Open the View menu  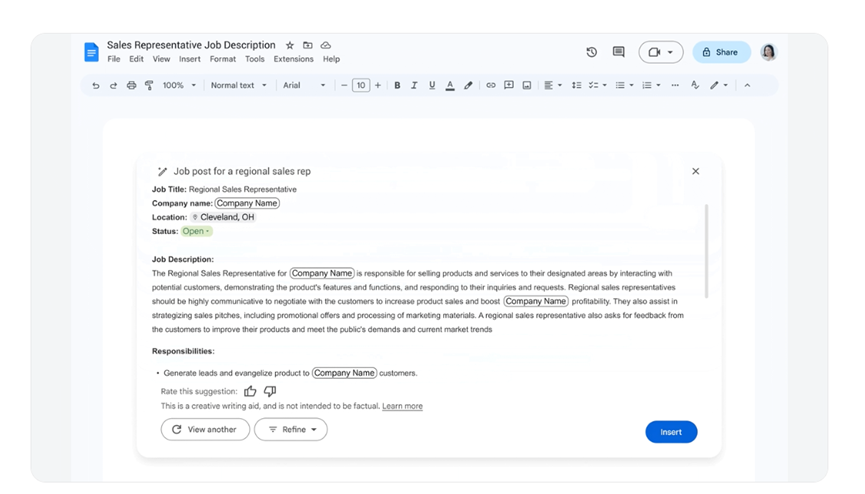pyautogui.click(x=161, y=59)
